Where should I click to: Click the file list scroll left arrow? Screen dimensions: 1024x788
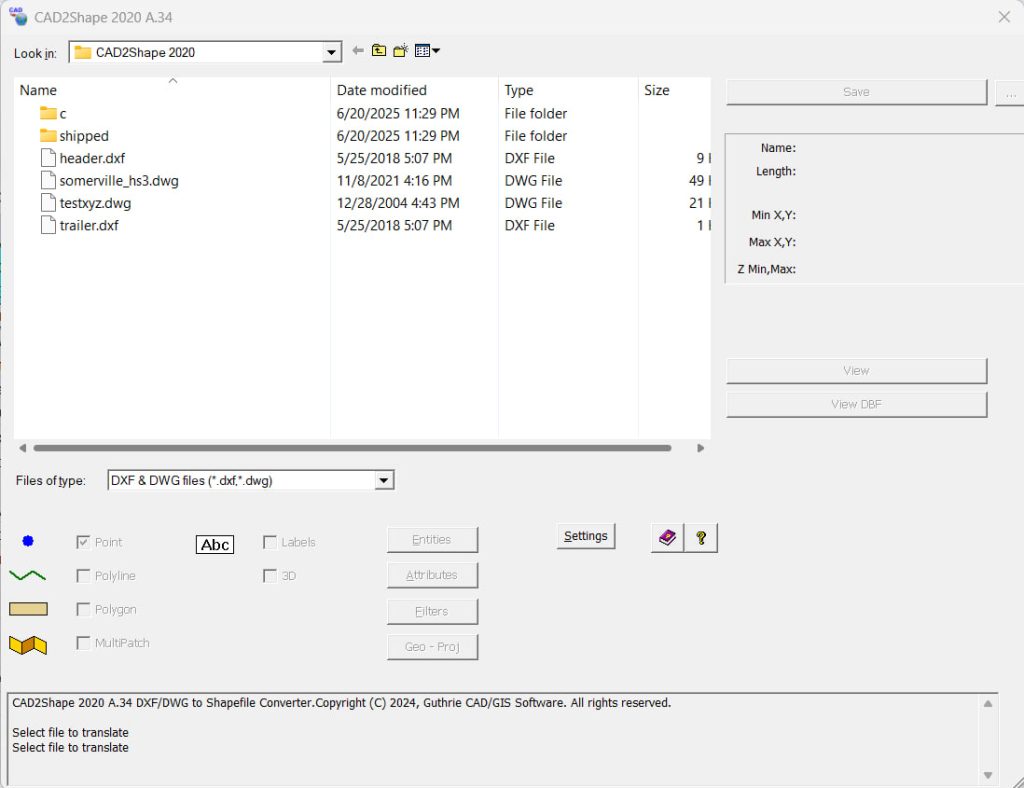(22, 448)
